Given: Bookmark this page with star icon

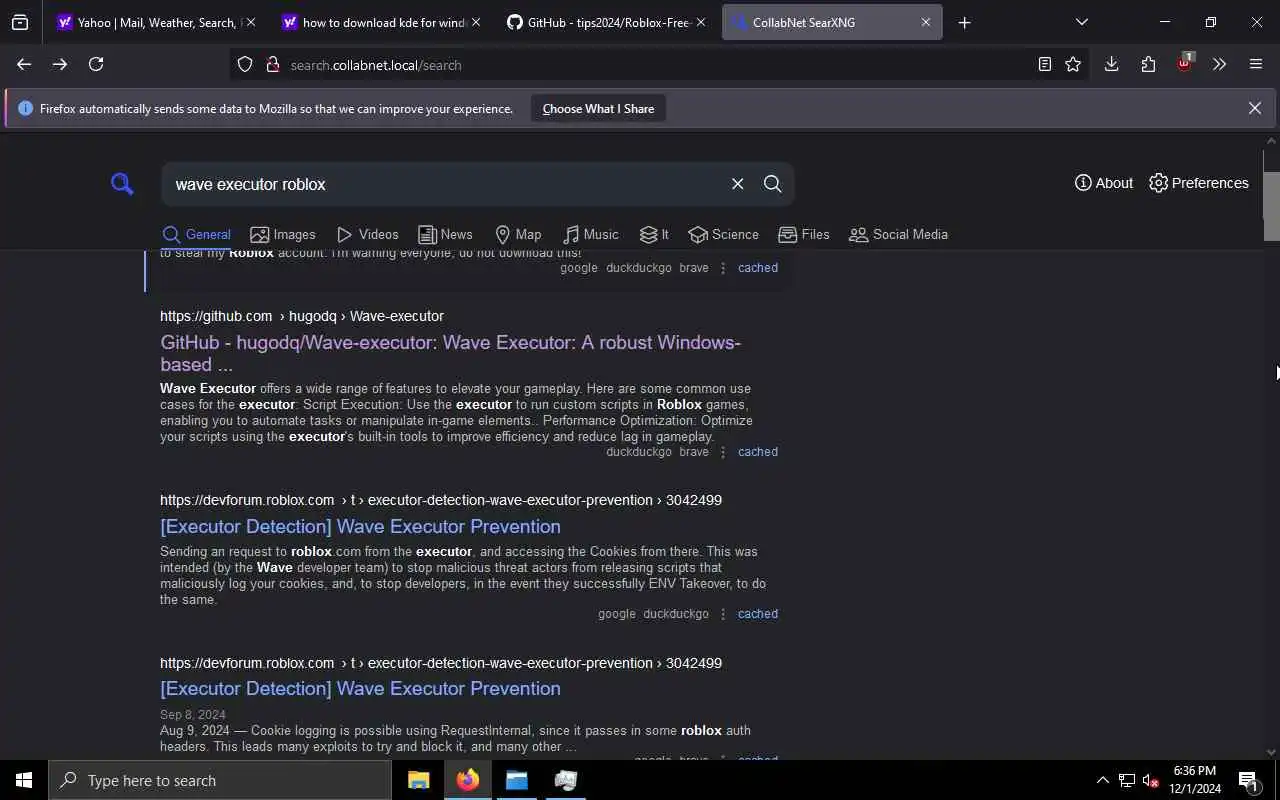Looking at the screenshot, I should pos(1073,65).
